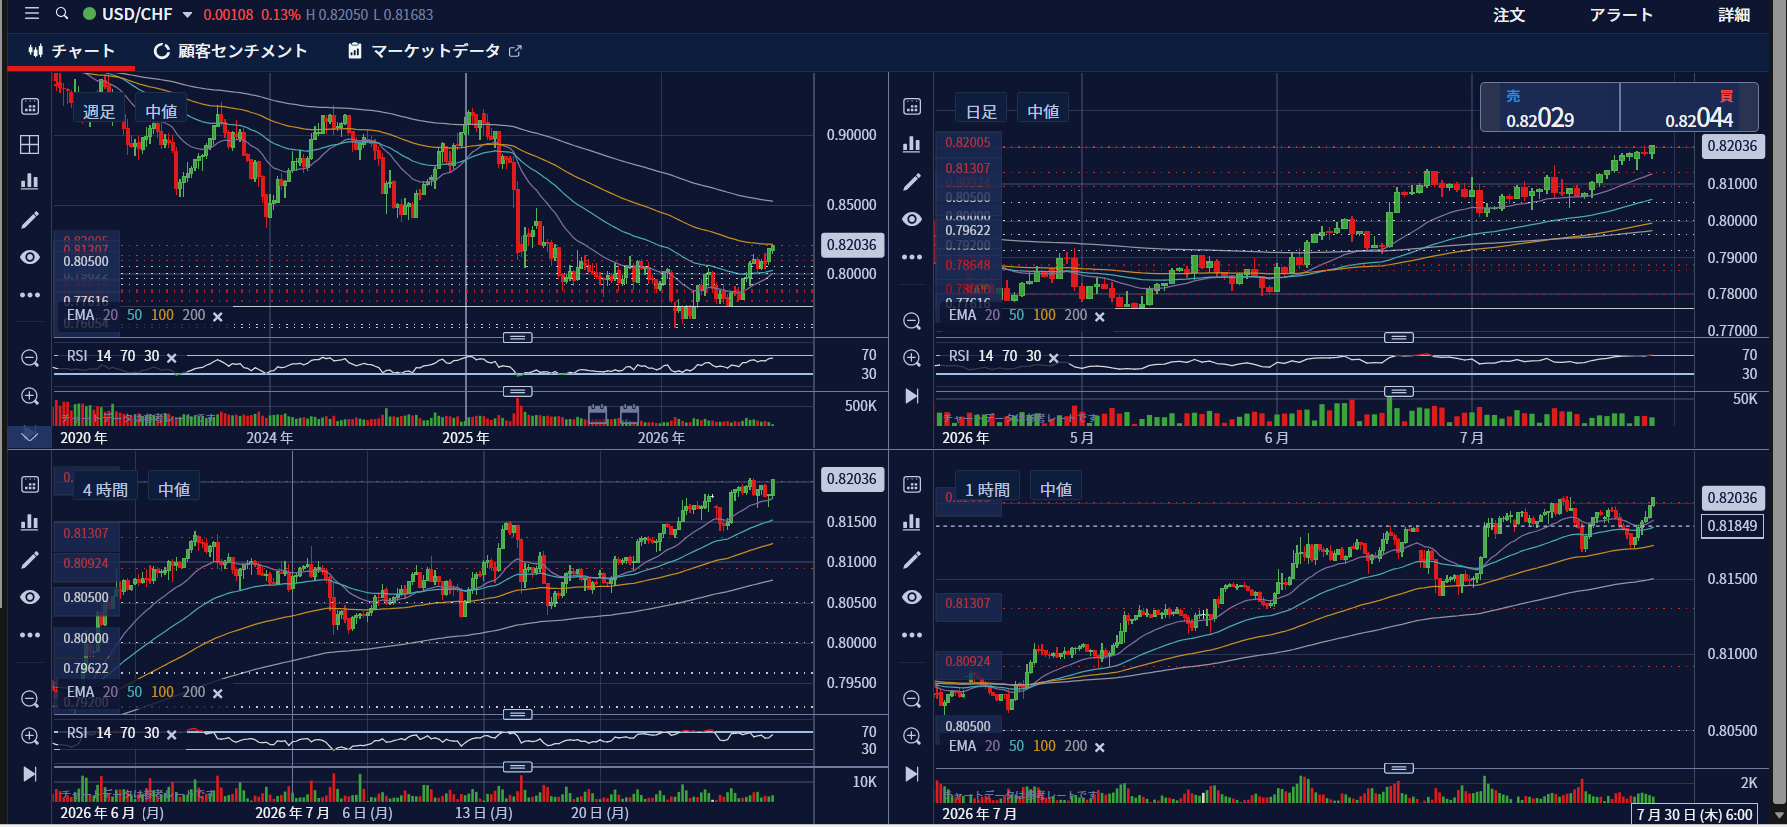Switch to the チャート tab
Image resolution: width=1787 pixels, height=827 pixels.
(71, 51)
